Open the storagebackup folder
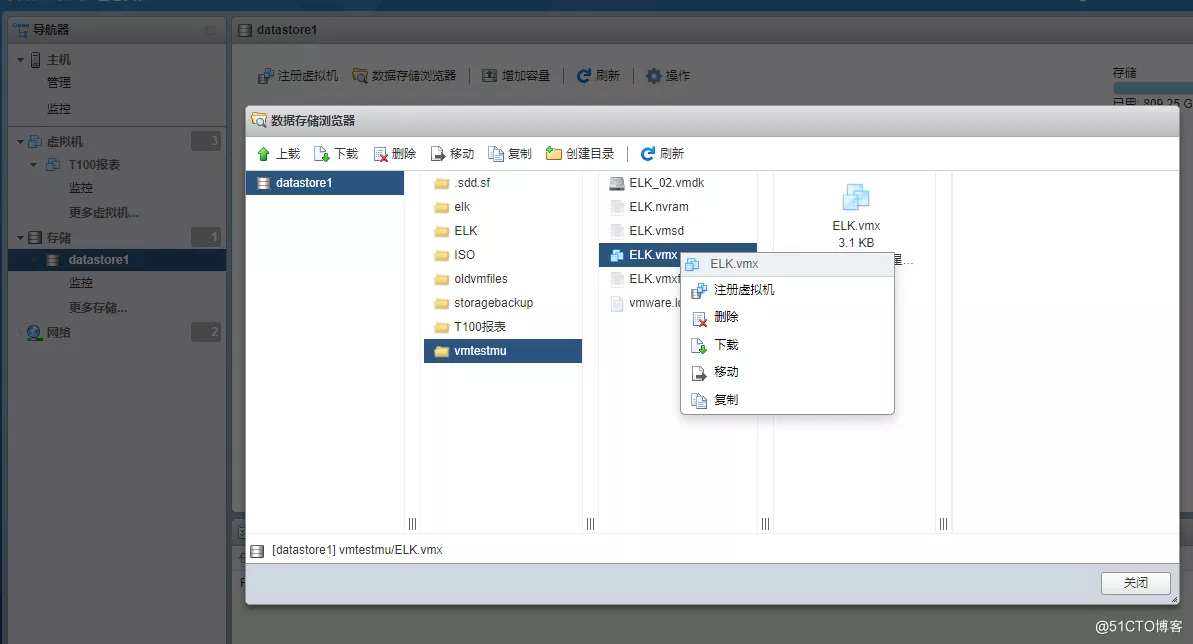Screen dimensions: 1193x644 [493, 303]
